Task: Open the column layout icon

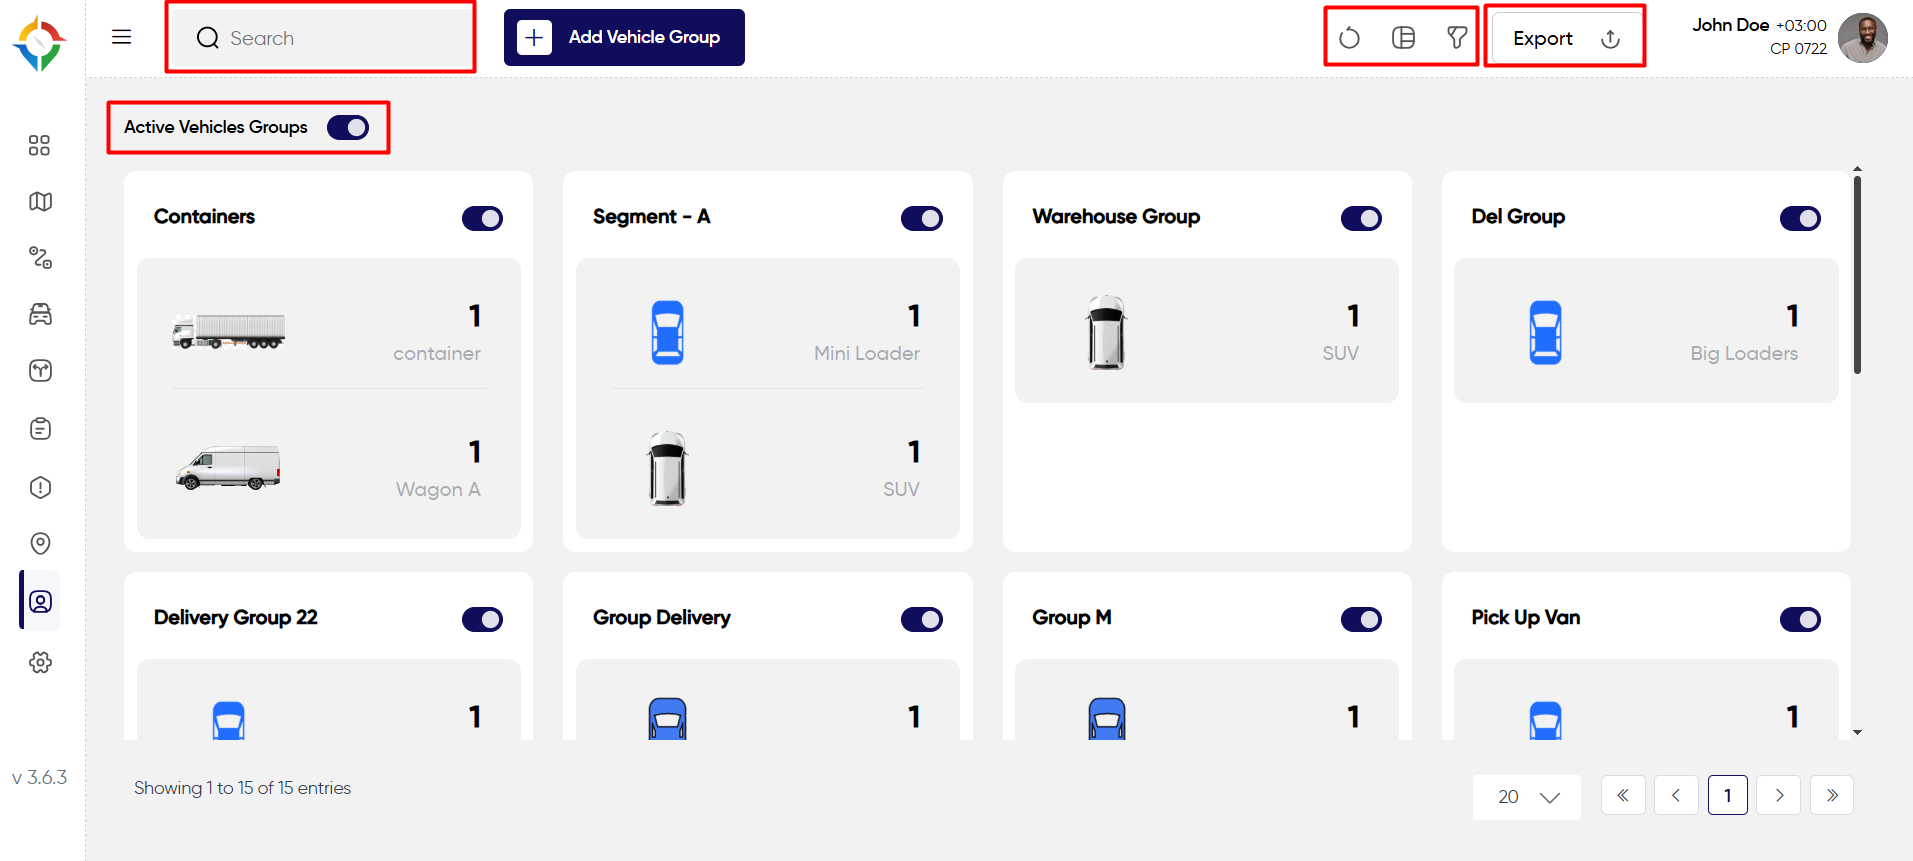Action: [1403, 38]
